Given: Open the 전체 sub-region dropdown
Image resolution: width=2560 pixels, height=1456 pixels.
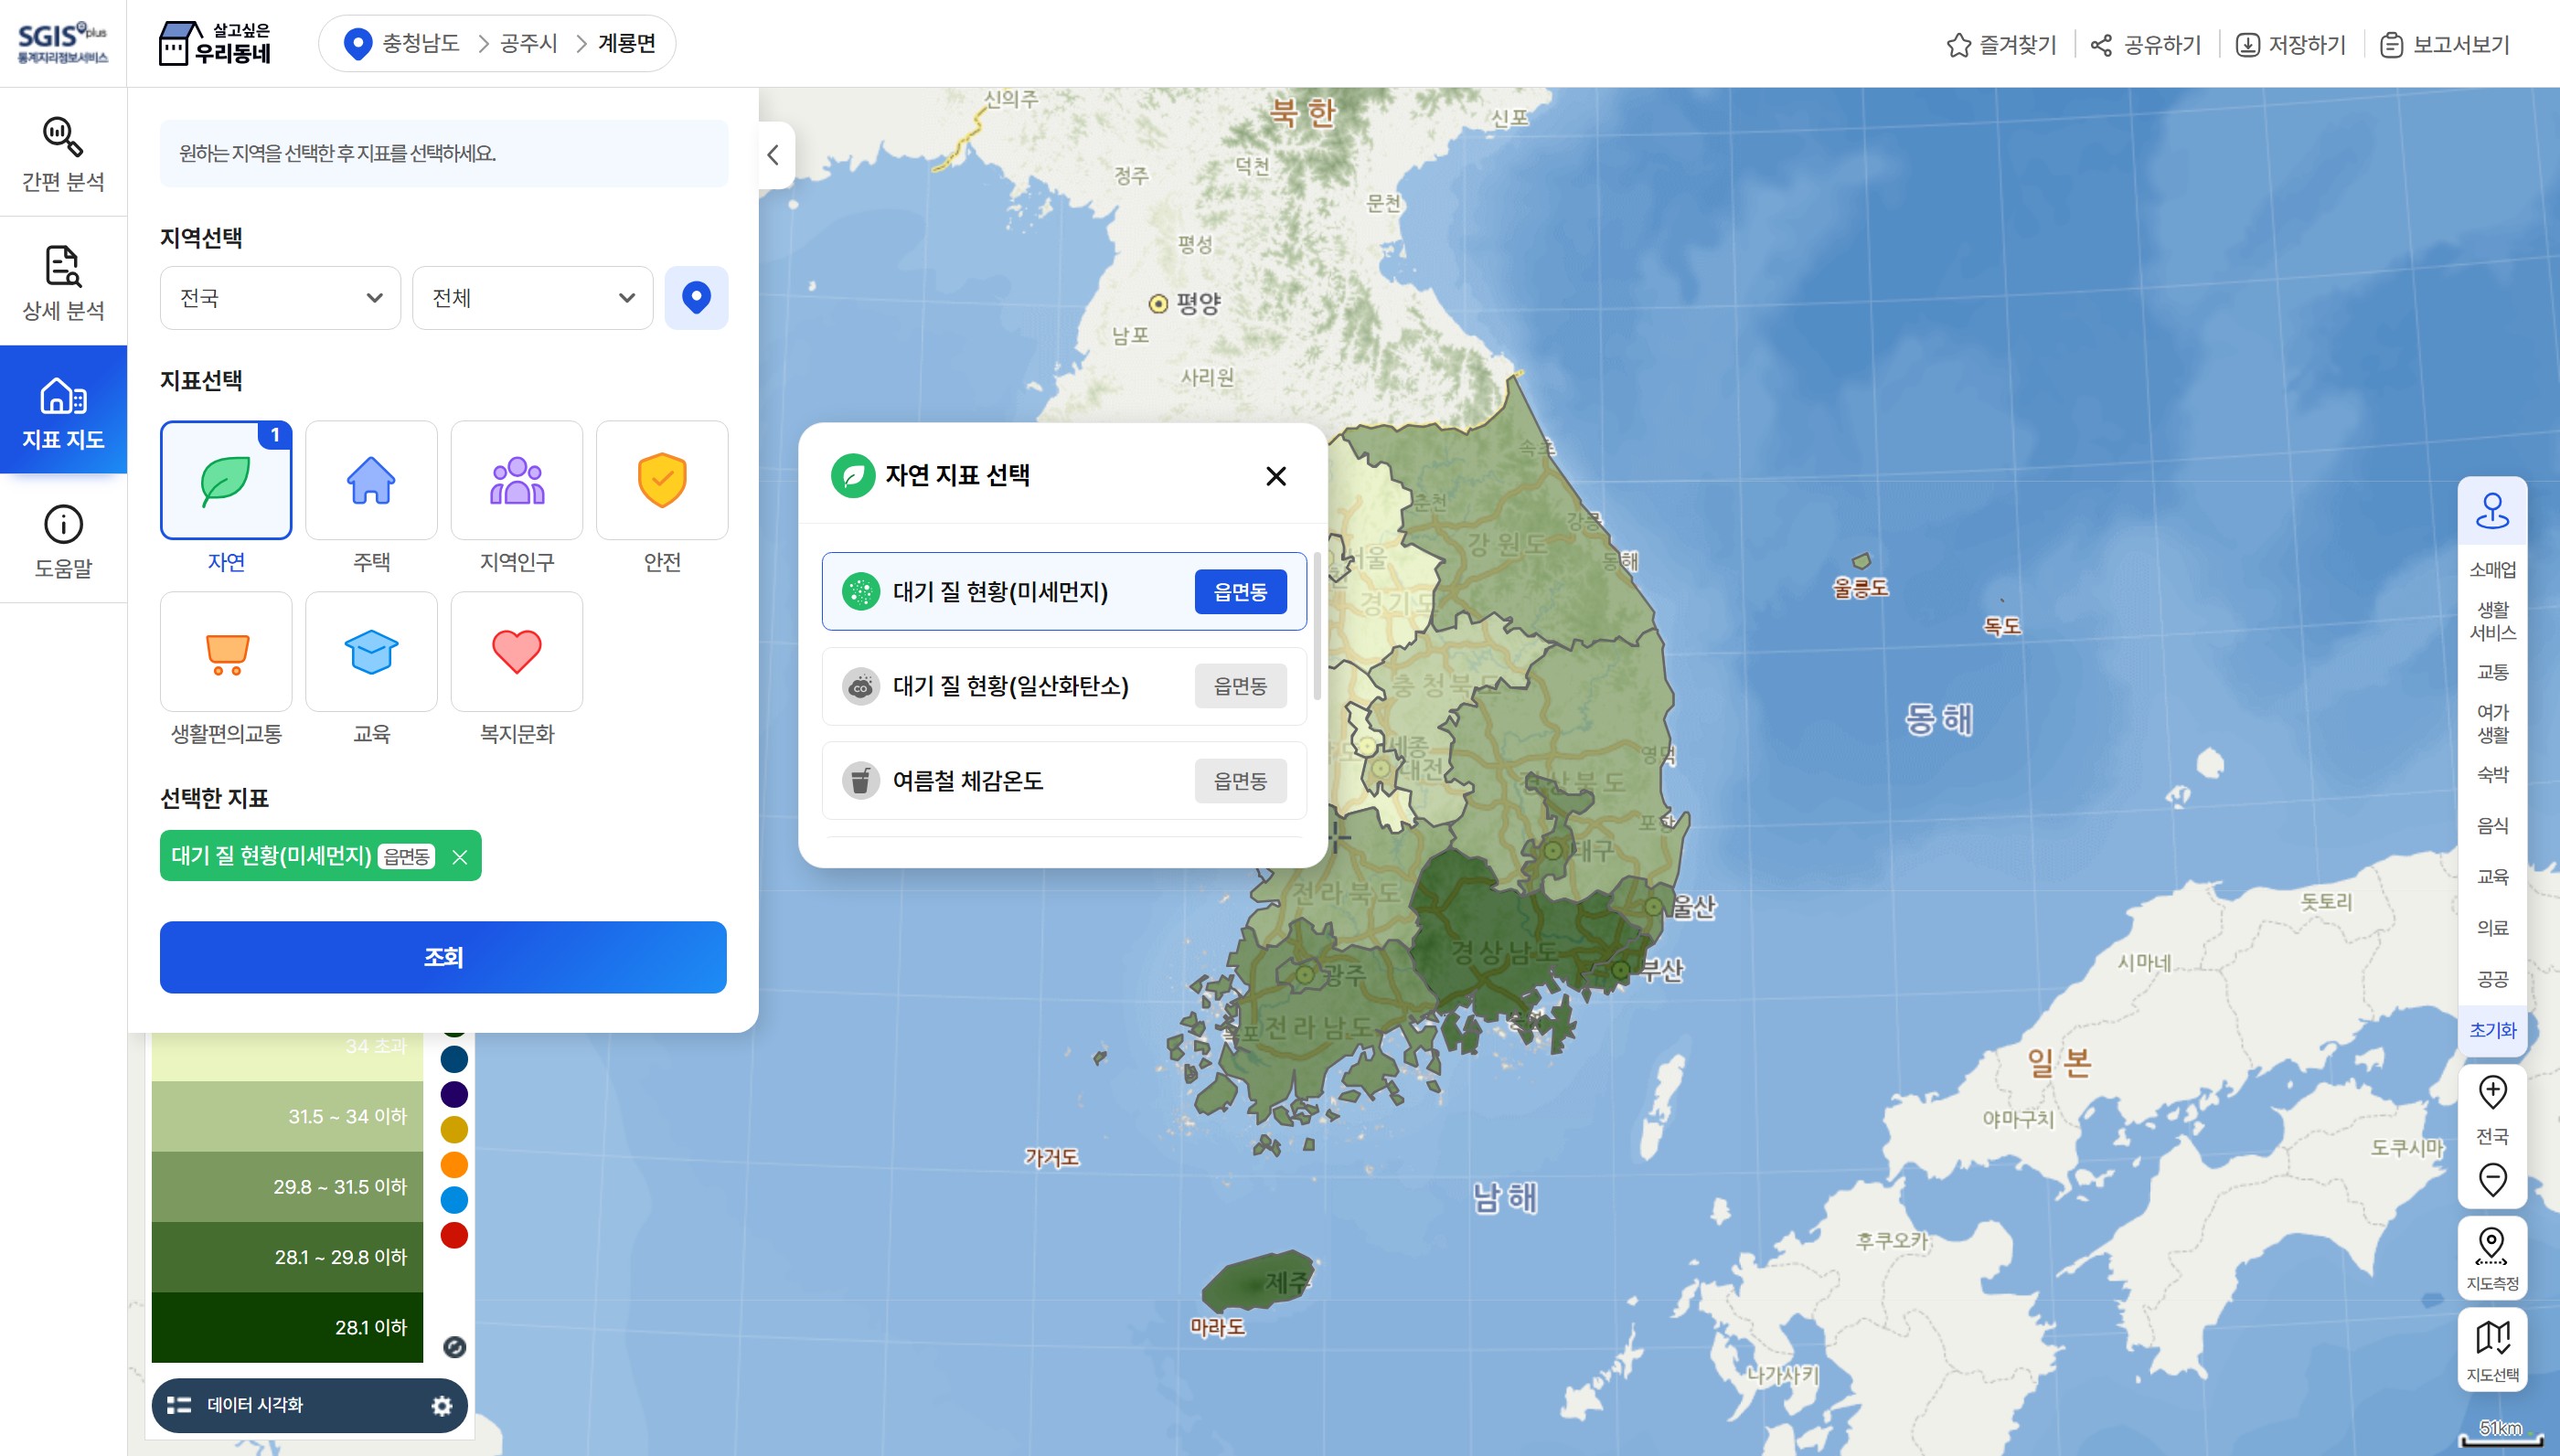Looking at the screenshot, I should click(x=532, y=297).
